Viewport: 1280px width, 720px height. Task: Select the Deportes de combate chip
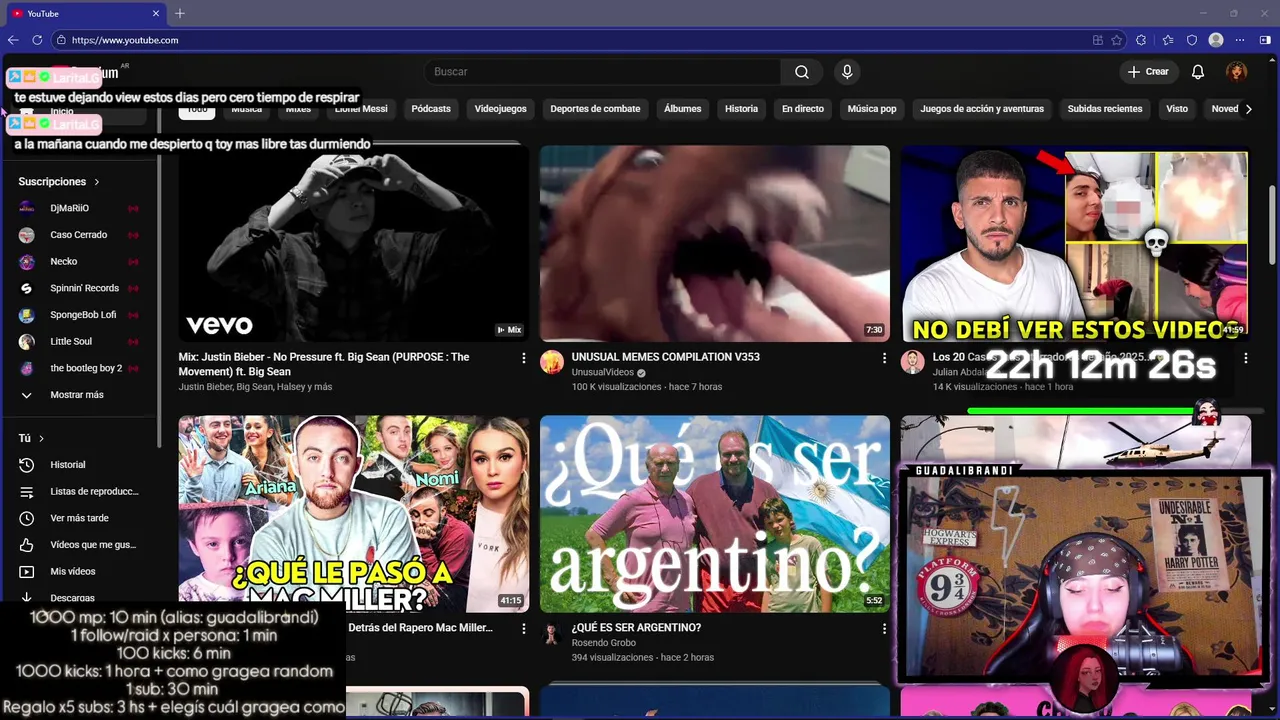coord(595,109)
